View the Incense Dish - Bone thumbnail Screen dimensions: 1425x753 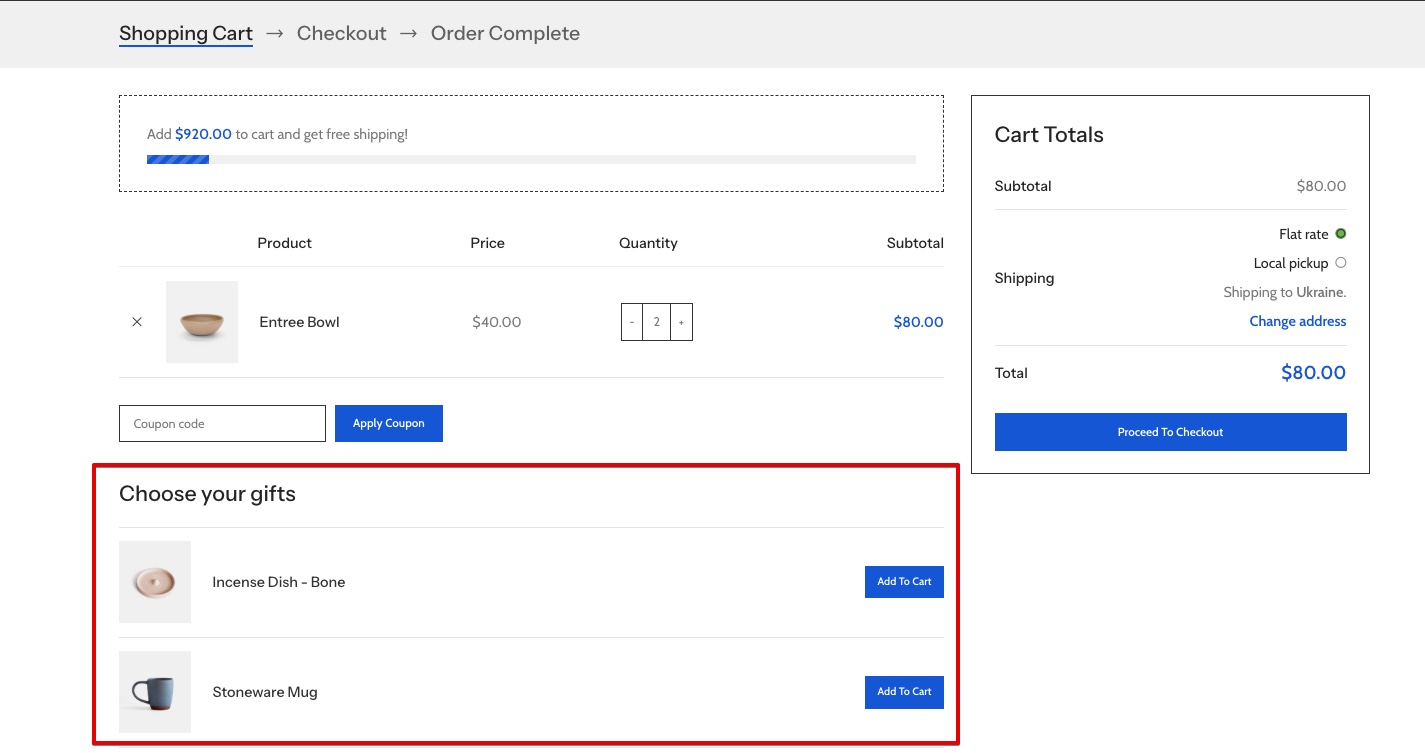pyautogui.click(x=155, y=582)
